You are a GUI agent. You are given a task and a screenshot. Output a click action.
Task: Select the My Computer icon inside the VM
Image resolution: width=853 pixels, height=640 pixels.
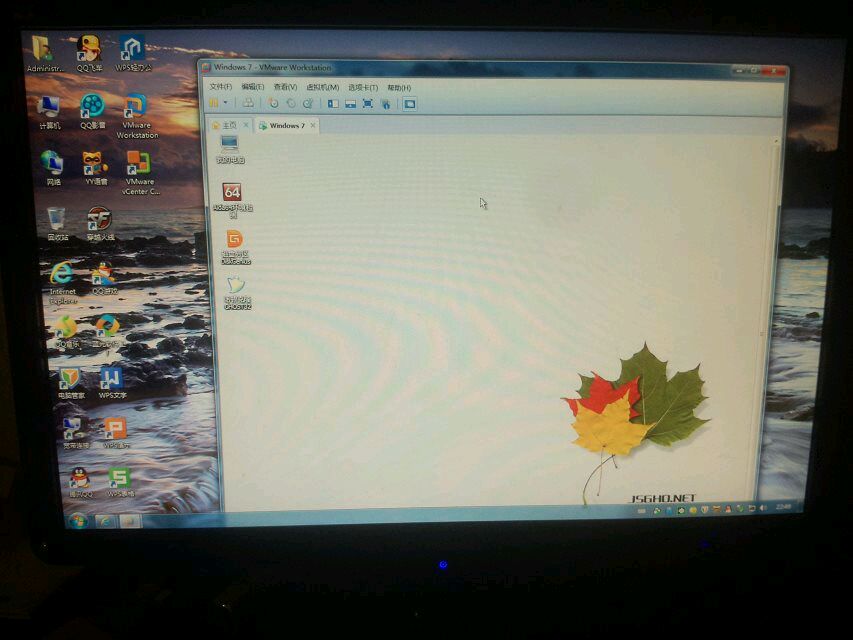[230, 149]
